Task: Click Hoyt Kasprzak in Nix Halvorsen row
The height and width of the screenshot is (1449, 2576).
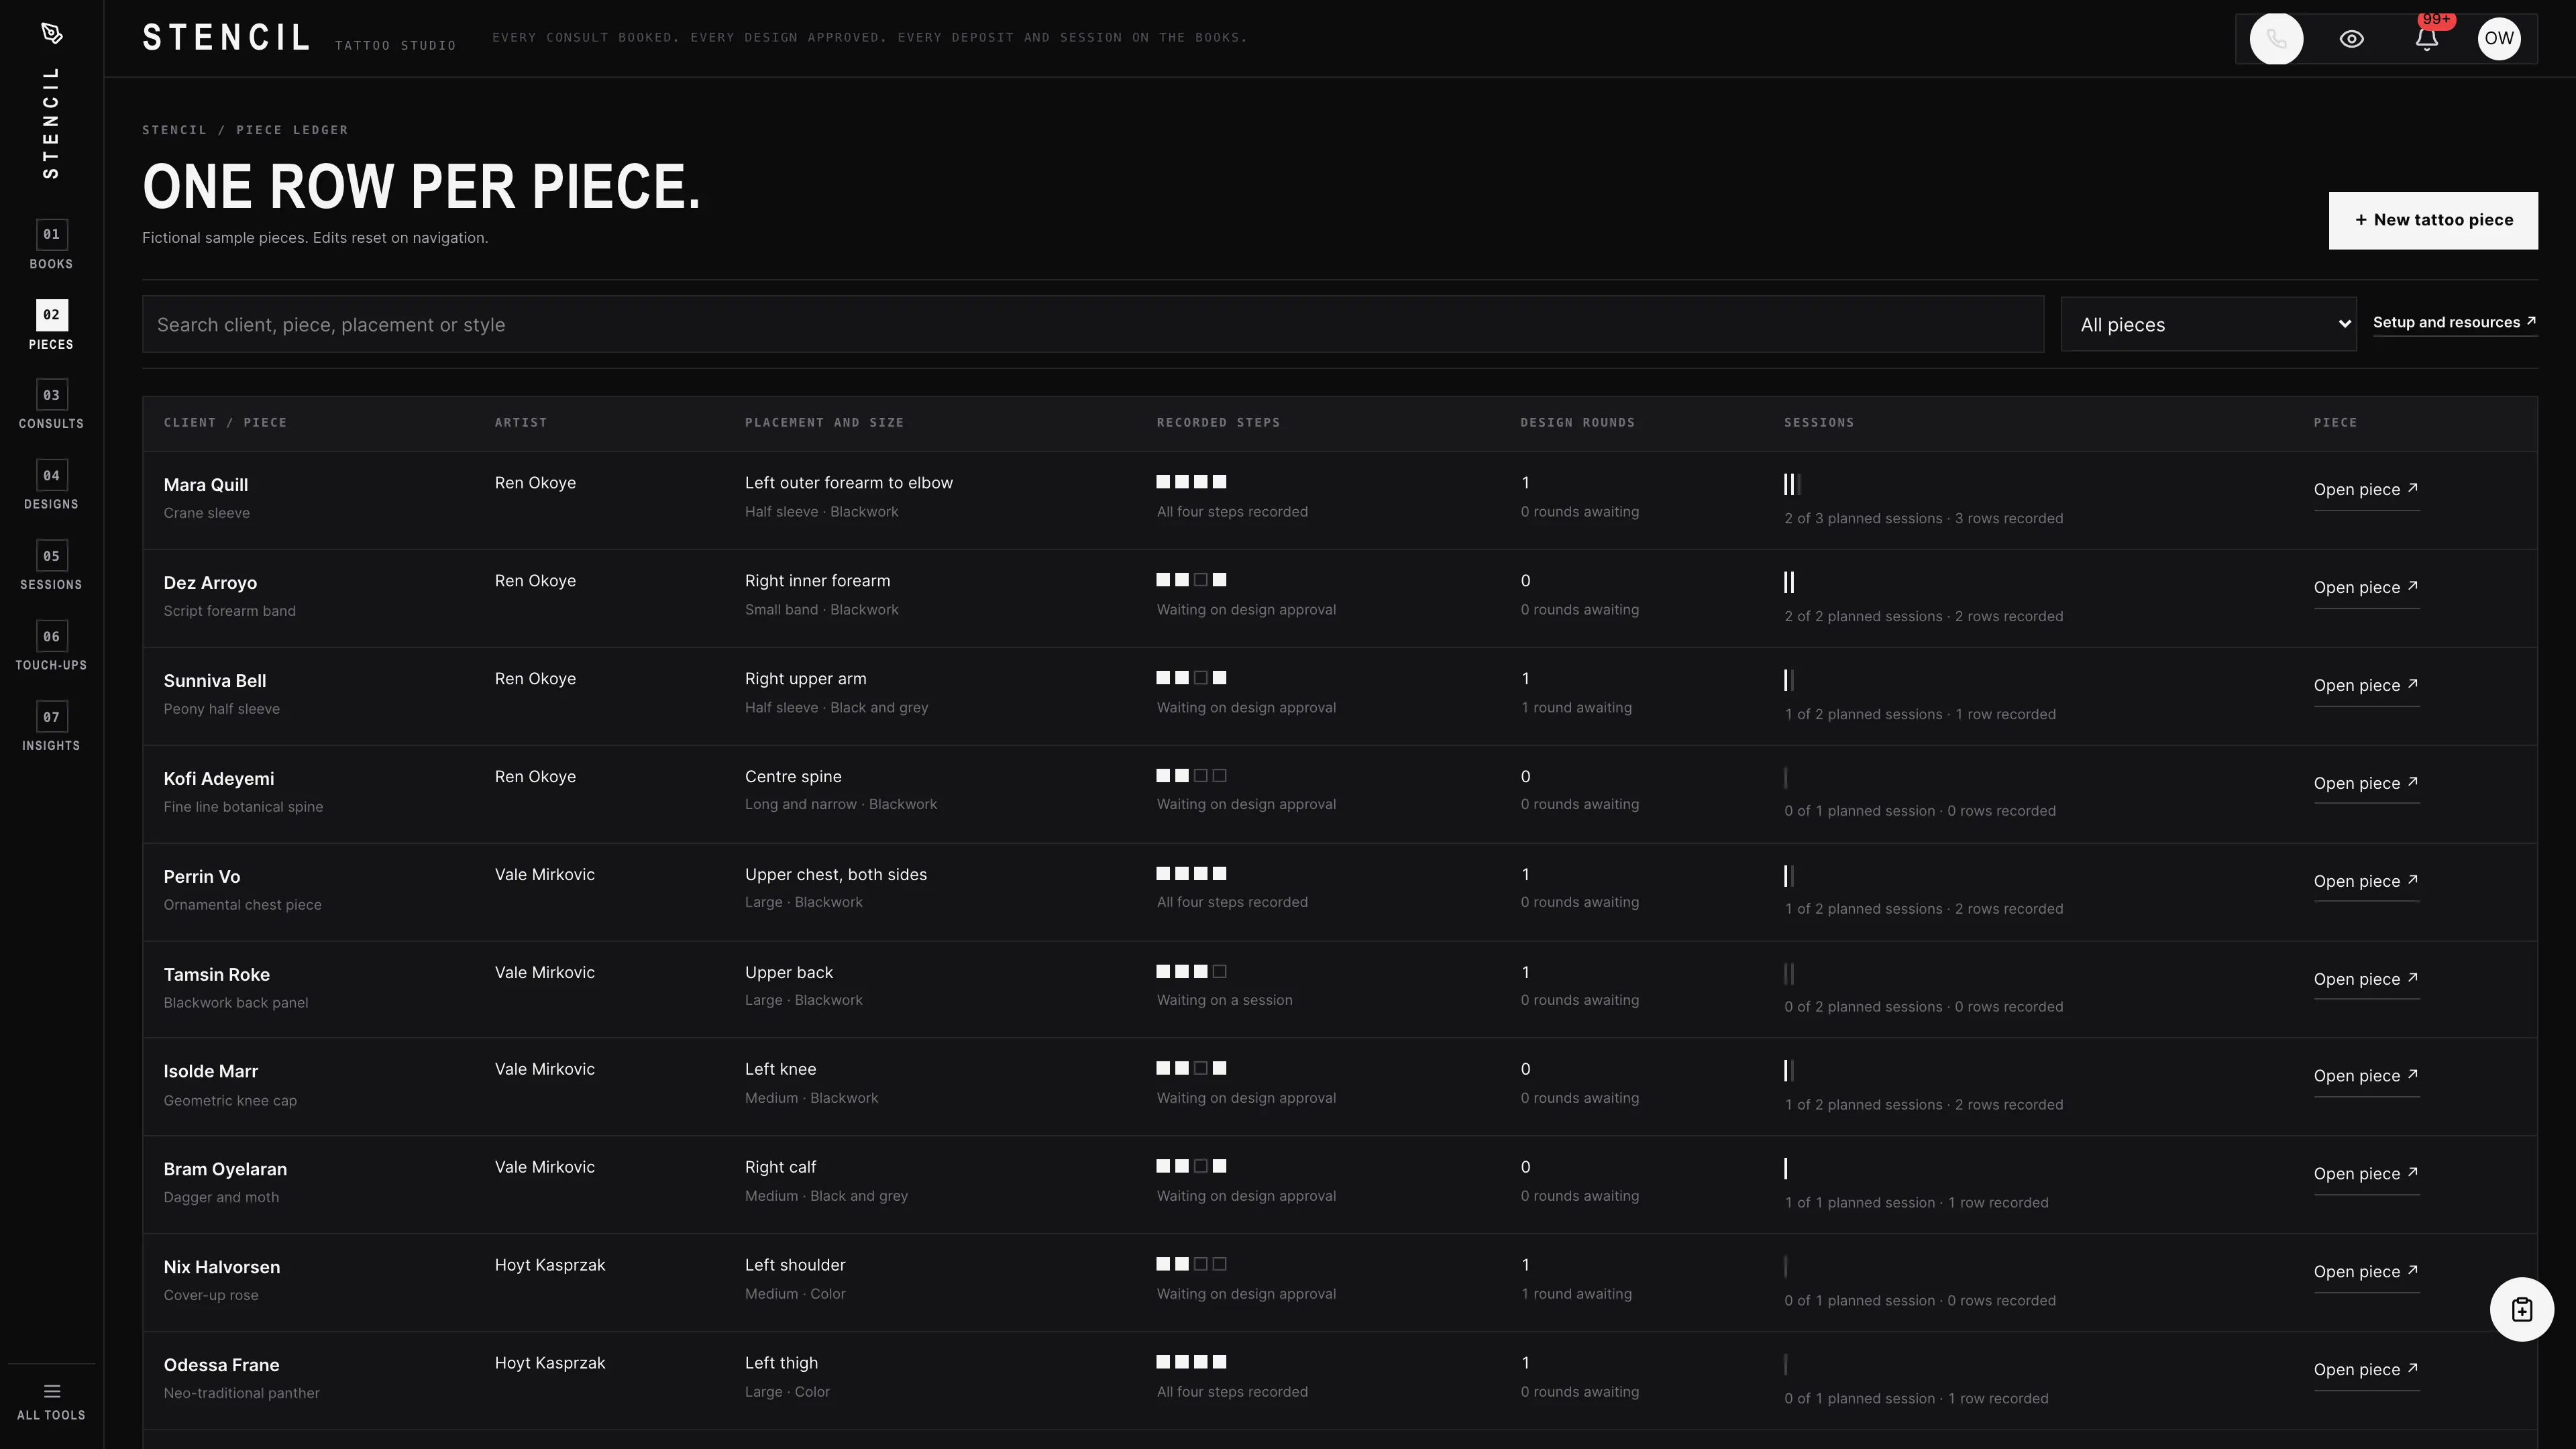Action: tap(550, 1265)
